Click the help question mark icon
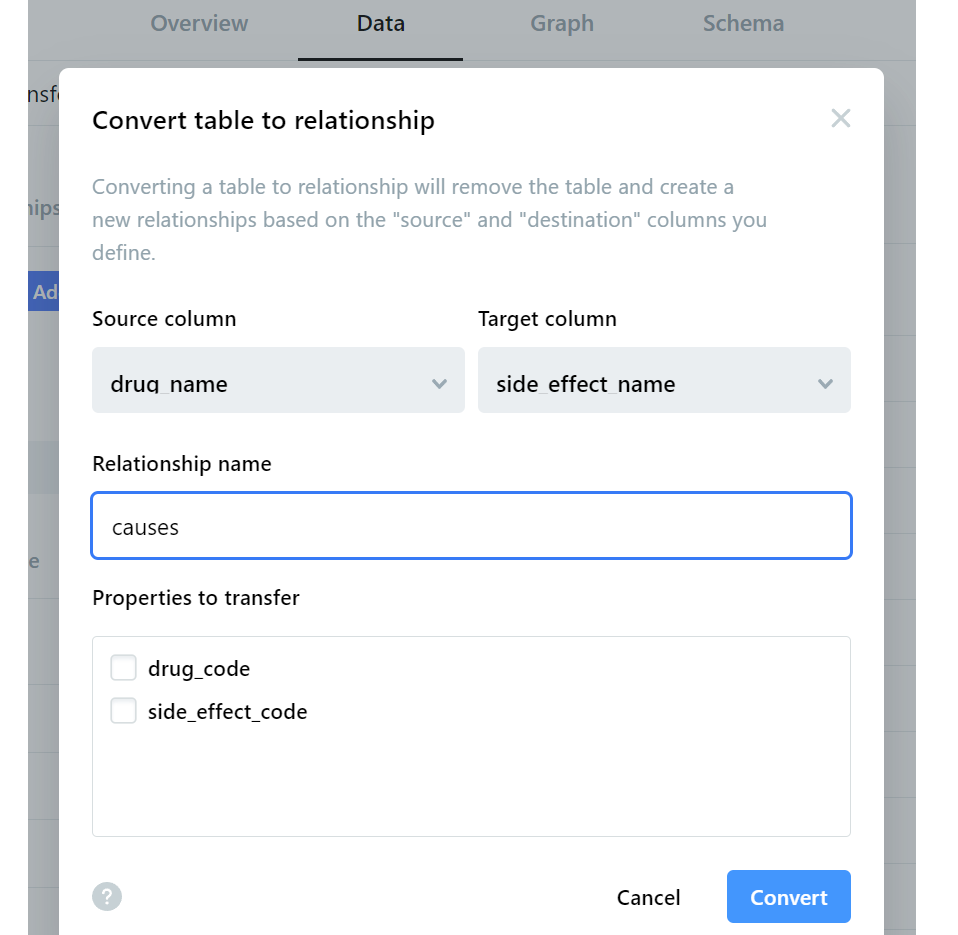This screenshot has height=935, width=958. [107, 896]
